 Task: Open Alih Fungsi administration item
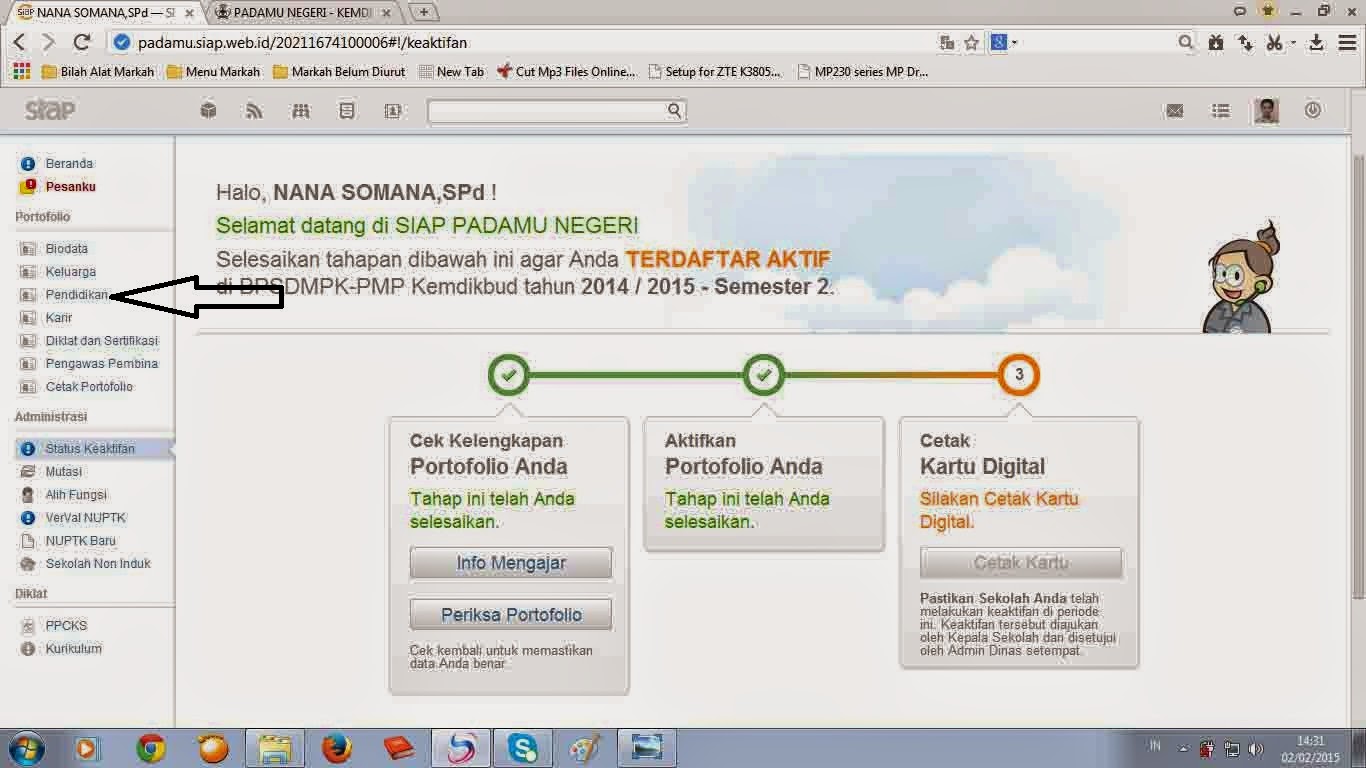tap(75, 494)
